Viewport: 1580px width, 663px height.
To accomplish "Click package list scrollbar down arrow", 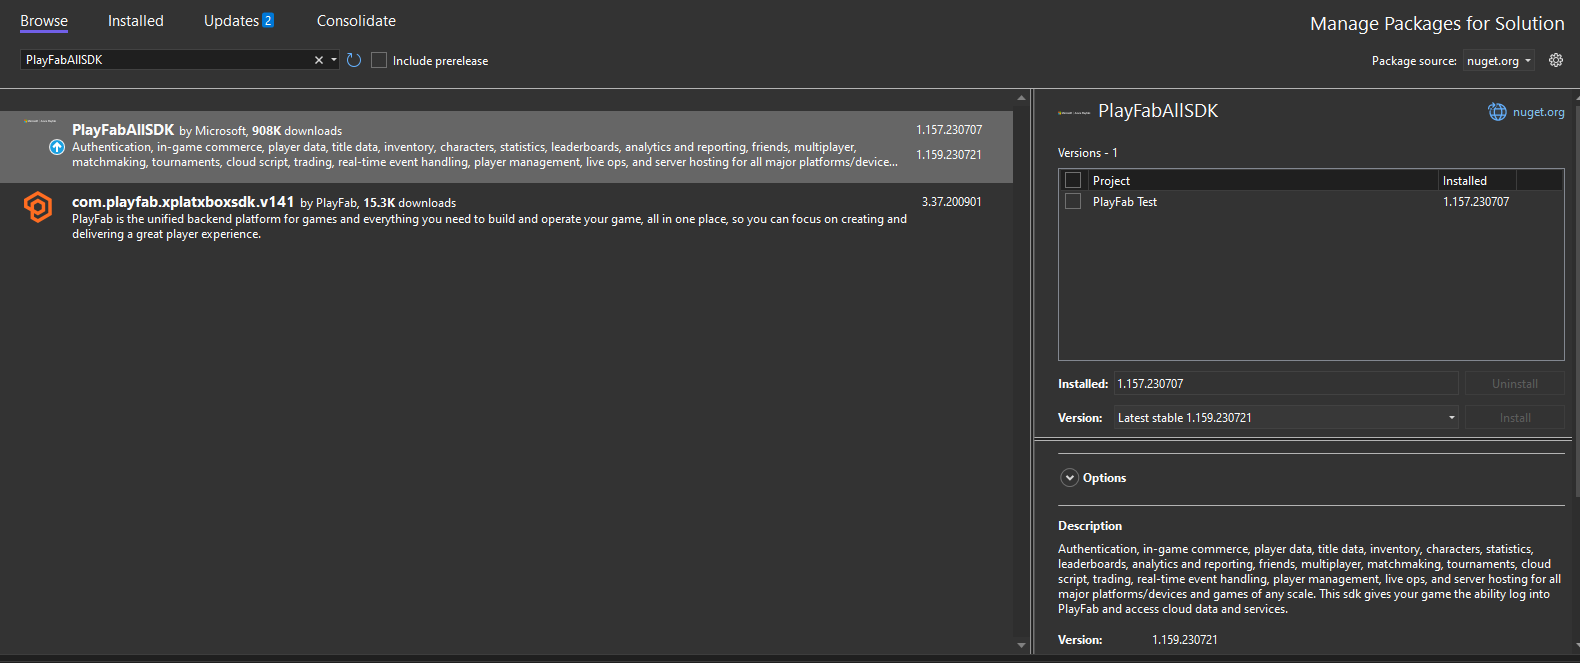I will click(1021, 646).
